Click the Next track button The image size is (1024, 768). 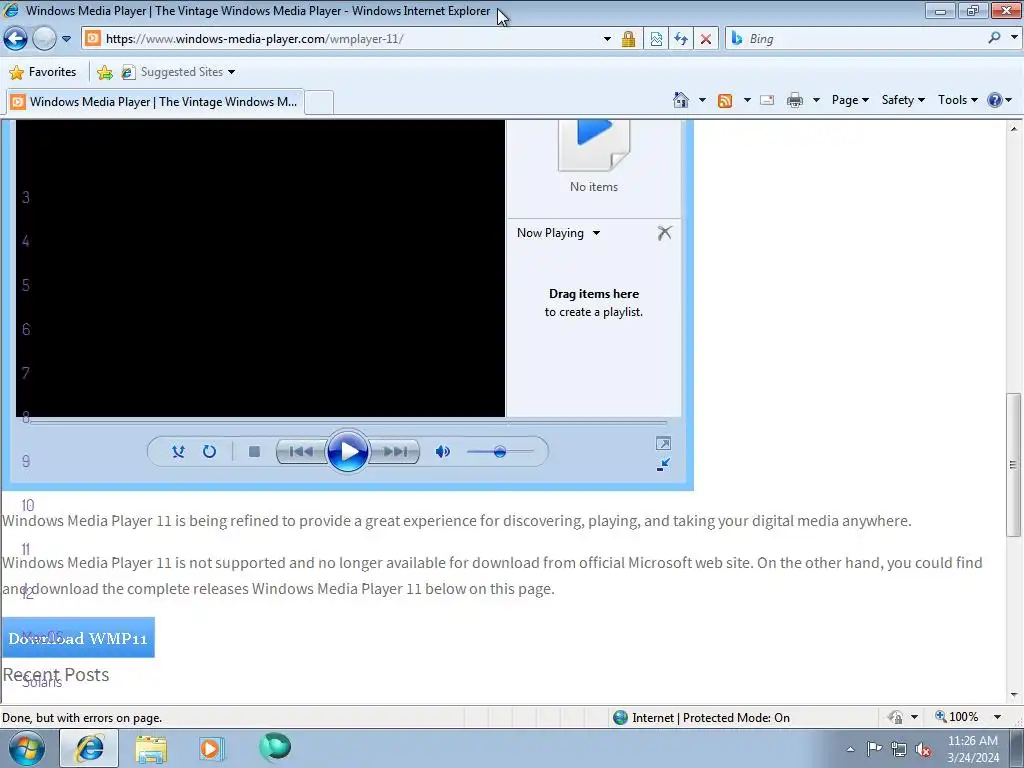click(x=394, y=451)
